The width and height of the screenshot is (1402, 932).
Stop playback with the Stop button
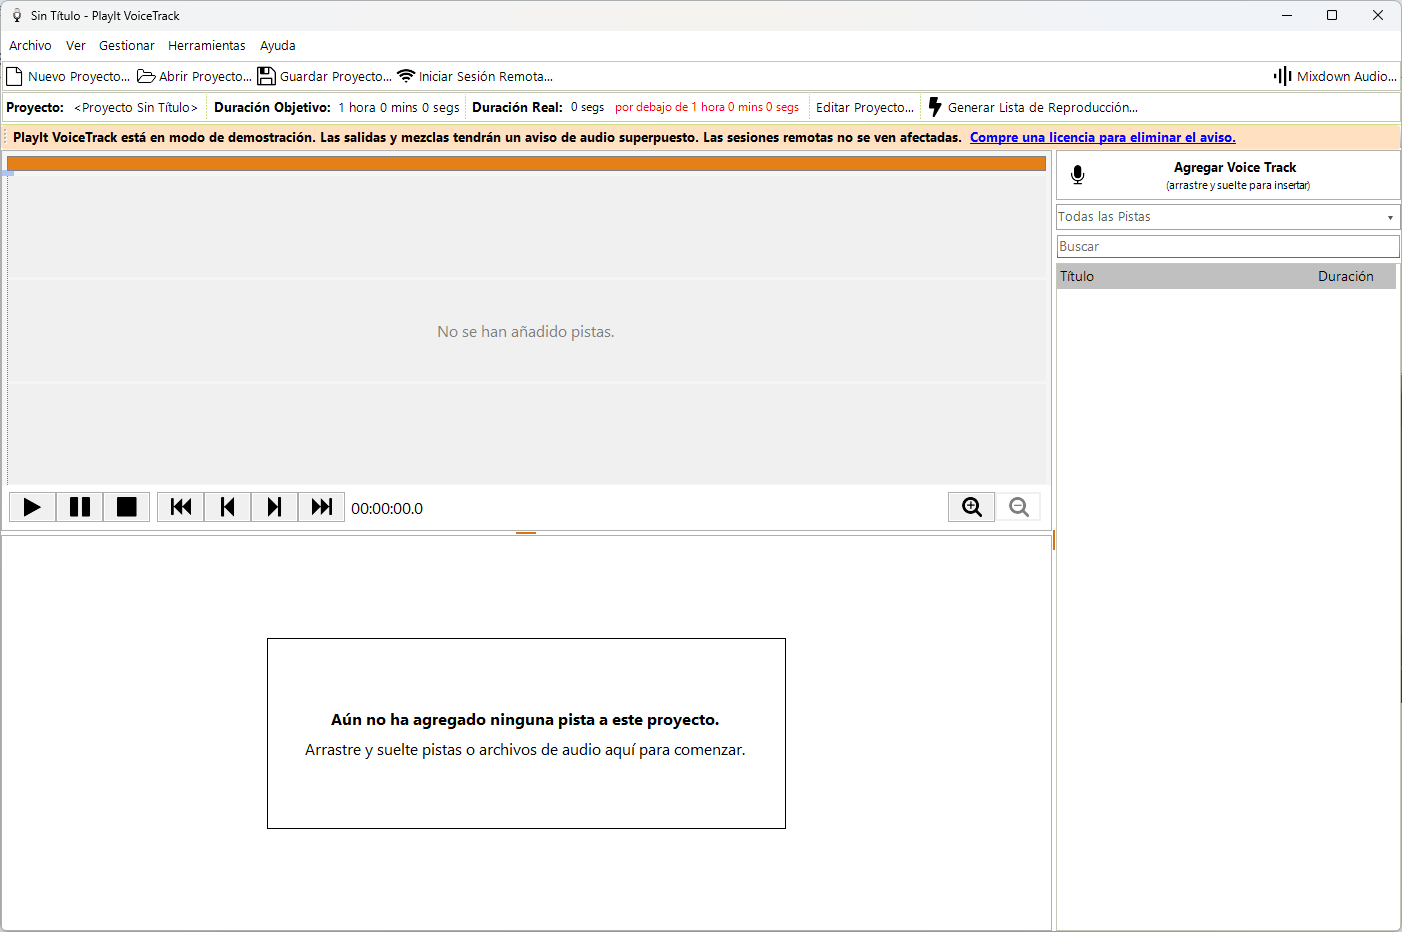pyautogui.click(x=126, y=507)
